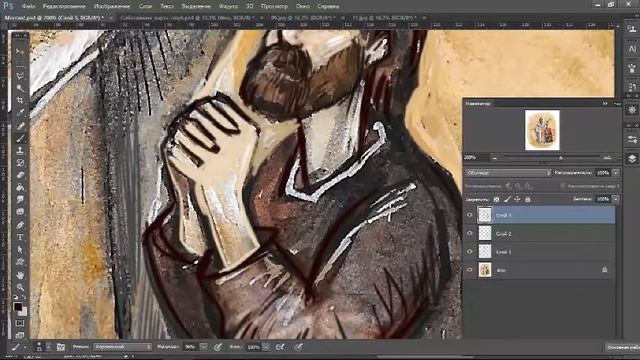Open the Редактирование menu

pyautogui.click(x=64, y=6)
